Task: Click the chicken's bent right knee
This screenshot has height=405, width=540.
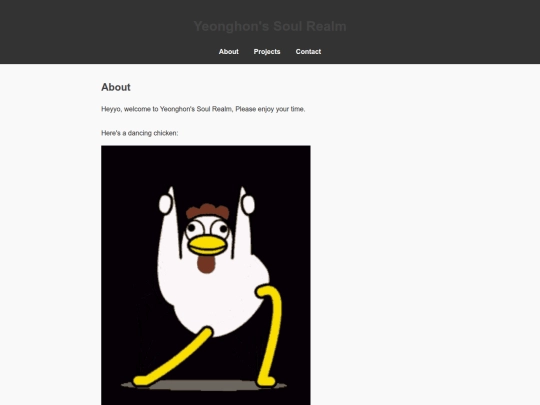Action: click(266, 292)
